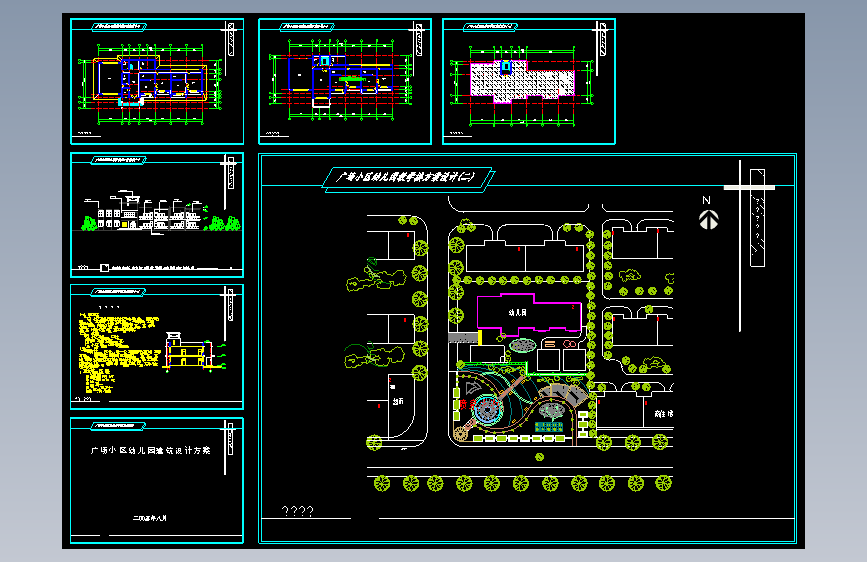Select the section drawing sheet with yellow notes
This screenshot has height=562, width=867.
(x=157, y=347)
